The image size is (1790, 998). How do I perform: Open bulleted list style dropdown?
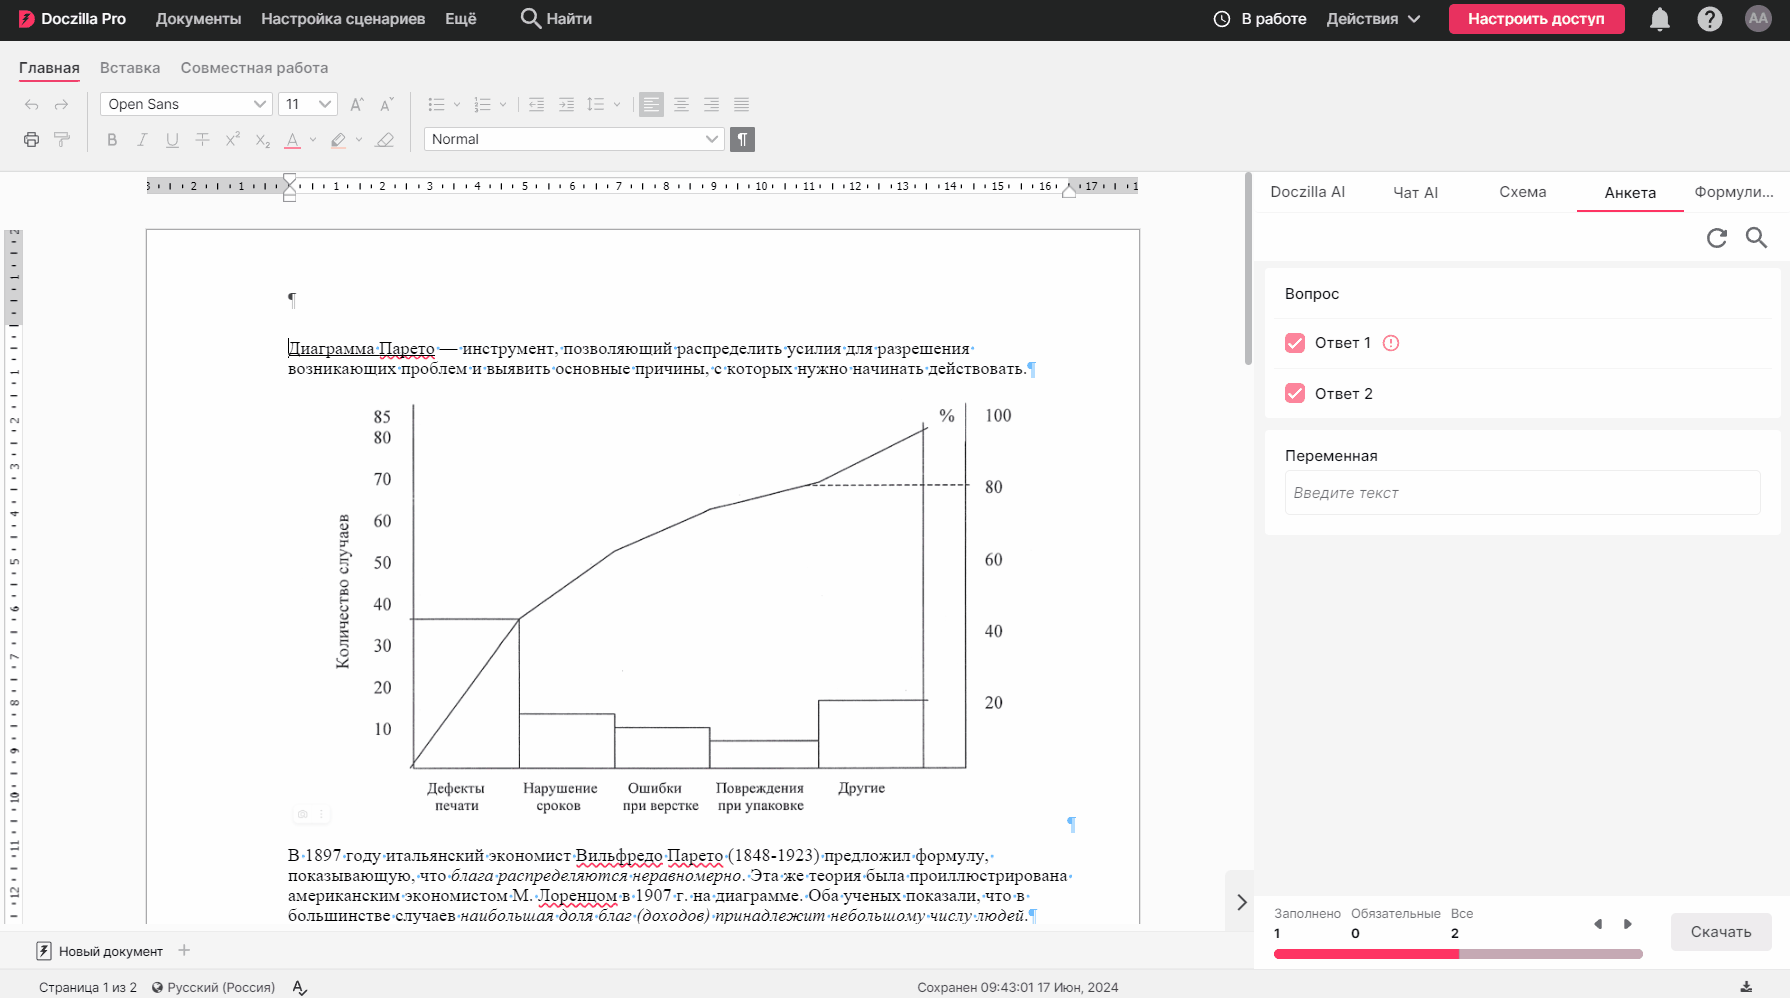click(457, 104)
